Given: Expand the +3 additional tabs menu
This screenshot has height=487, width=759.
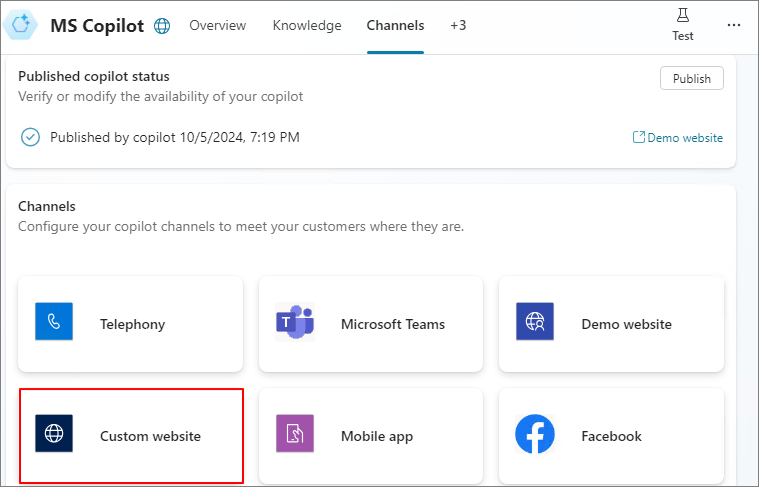Looking at the screenshot, I should click(458, 25).
